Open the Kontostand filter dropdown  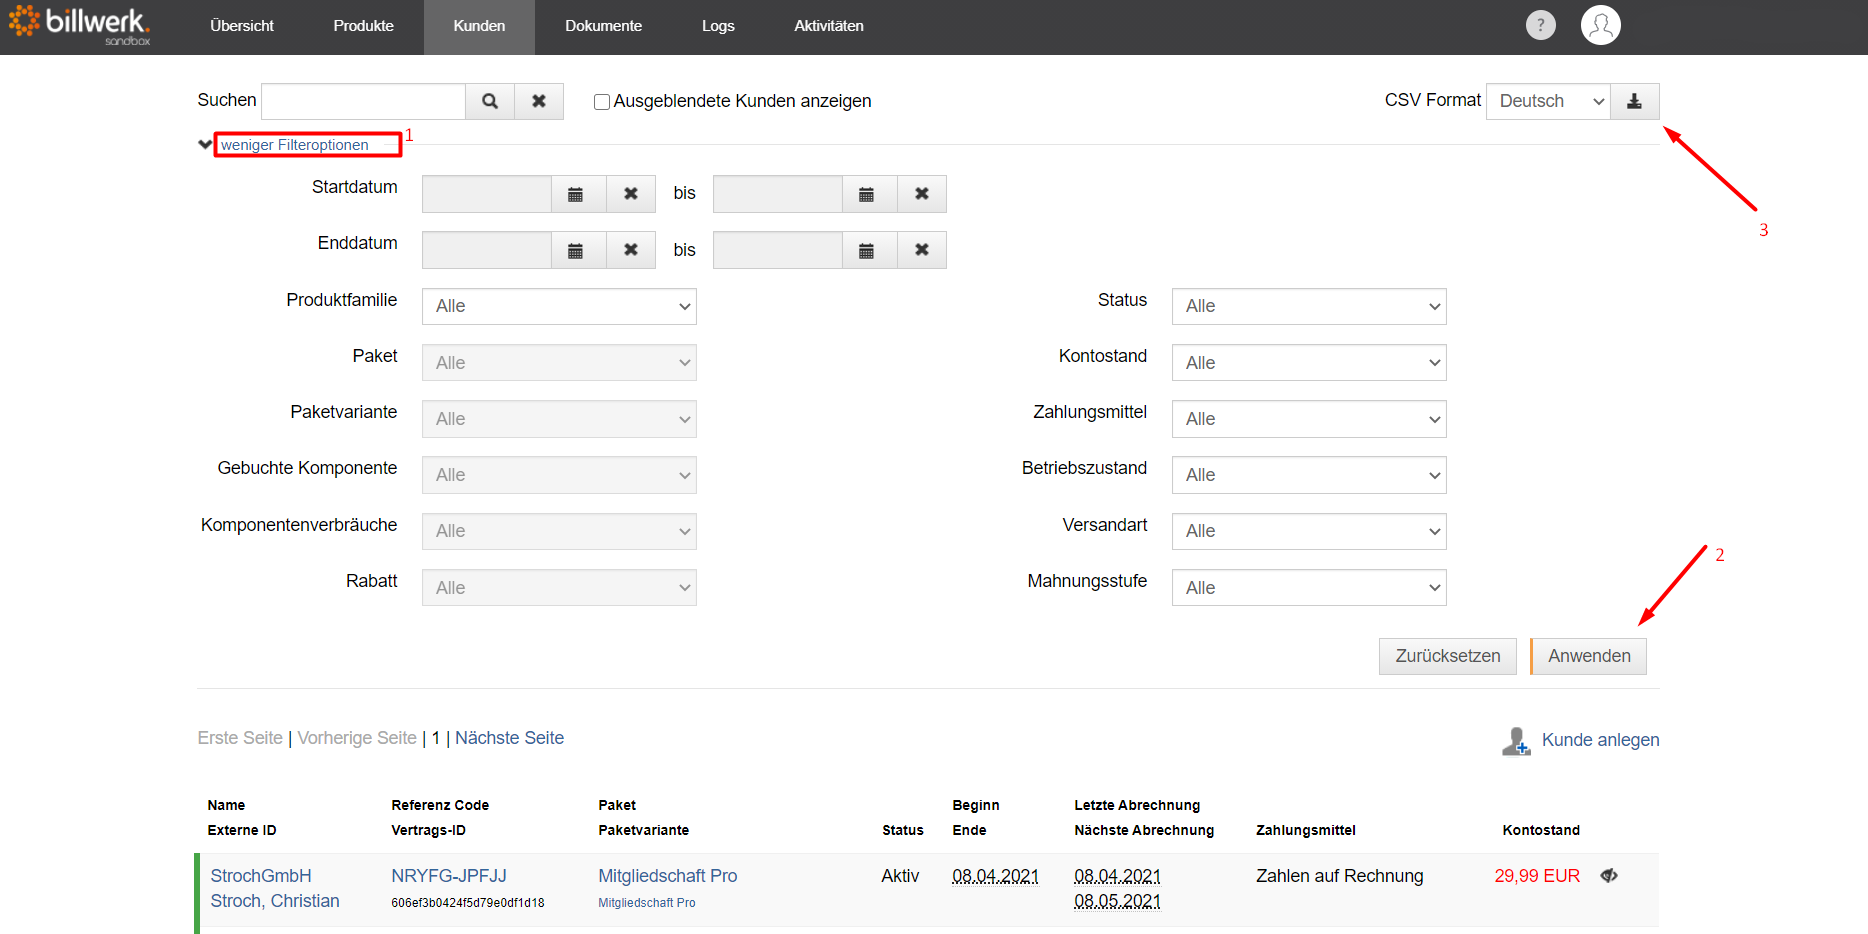(1309, 363)
